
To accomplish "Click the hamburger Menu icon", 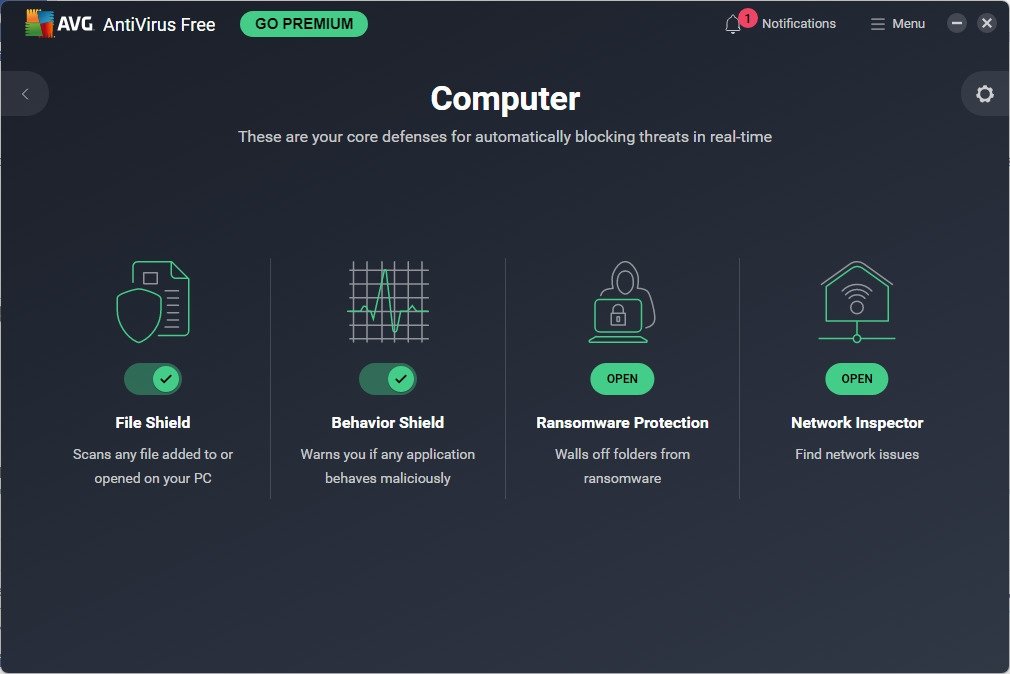I will tap(877, 24).
